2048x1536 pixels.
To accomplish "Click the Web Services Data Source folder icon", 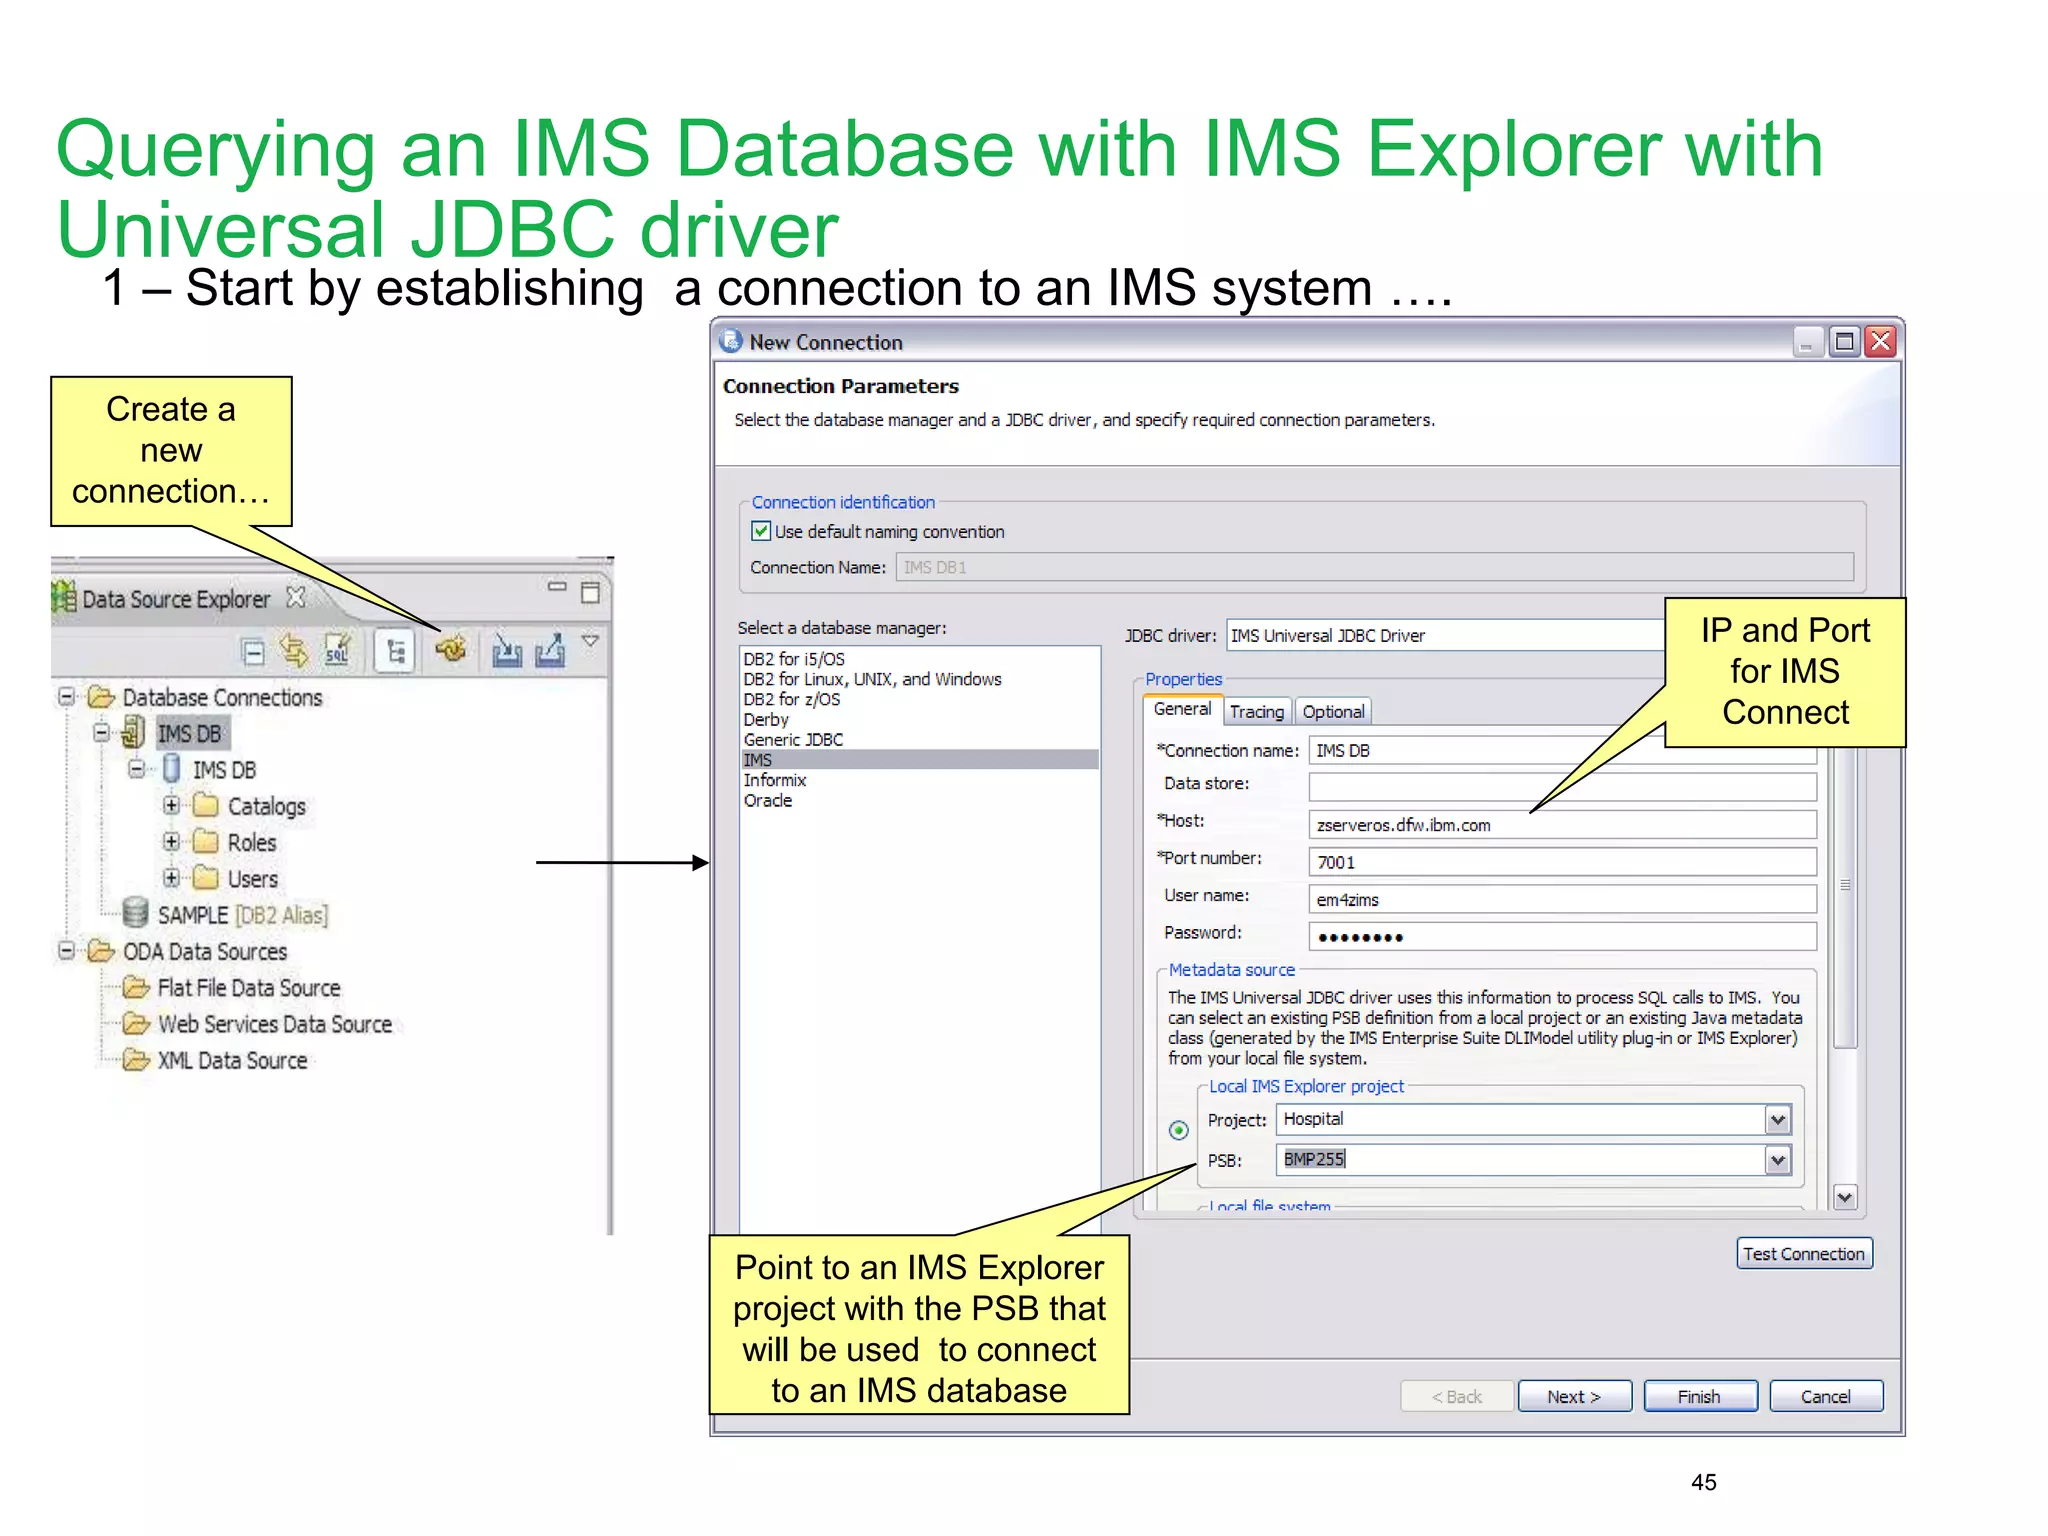I will point(136,1024).
